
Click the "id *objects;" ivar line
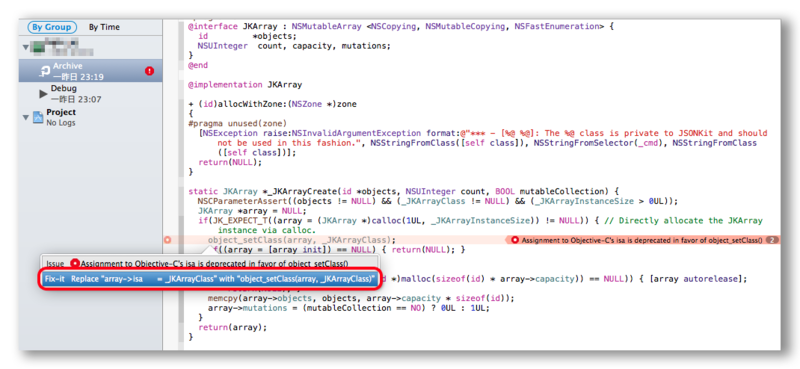(x=247, y=36)
